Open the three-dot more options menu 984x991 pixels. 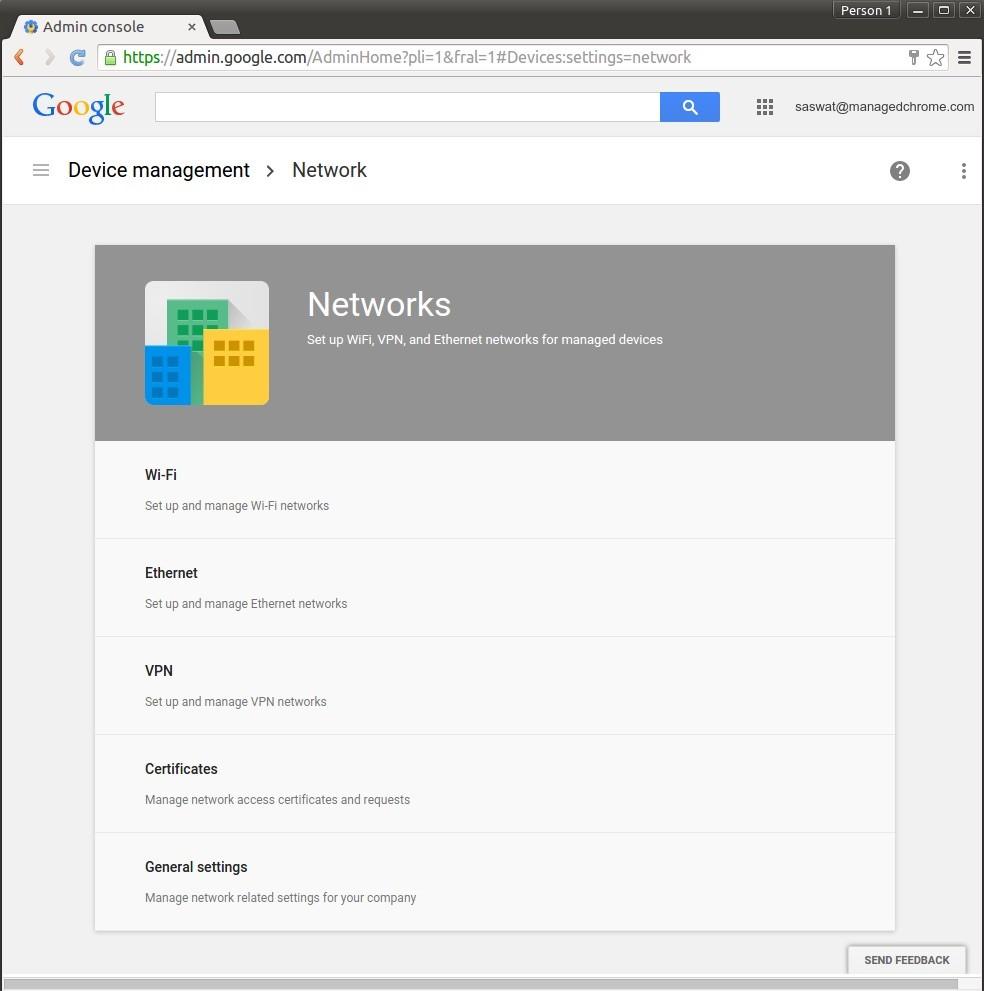963,171
